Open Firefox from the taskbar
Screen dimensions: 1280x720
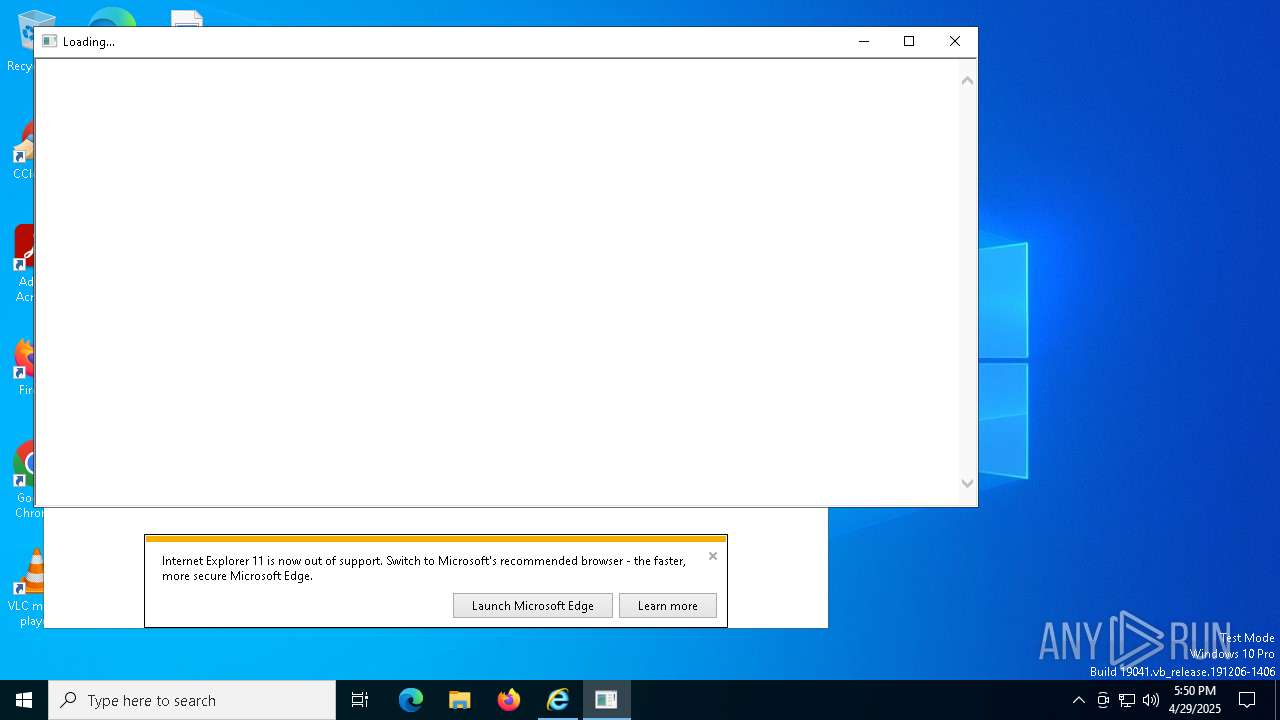pos(509,700)
